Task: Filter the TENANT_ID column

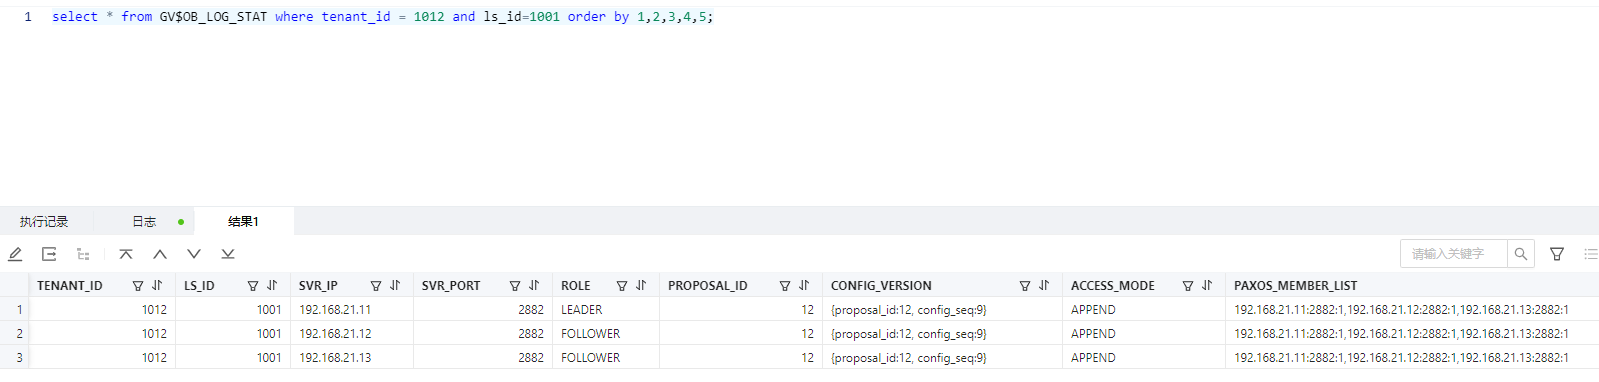Action: pos(138,286)
